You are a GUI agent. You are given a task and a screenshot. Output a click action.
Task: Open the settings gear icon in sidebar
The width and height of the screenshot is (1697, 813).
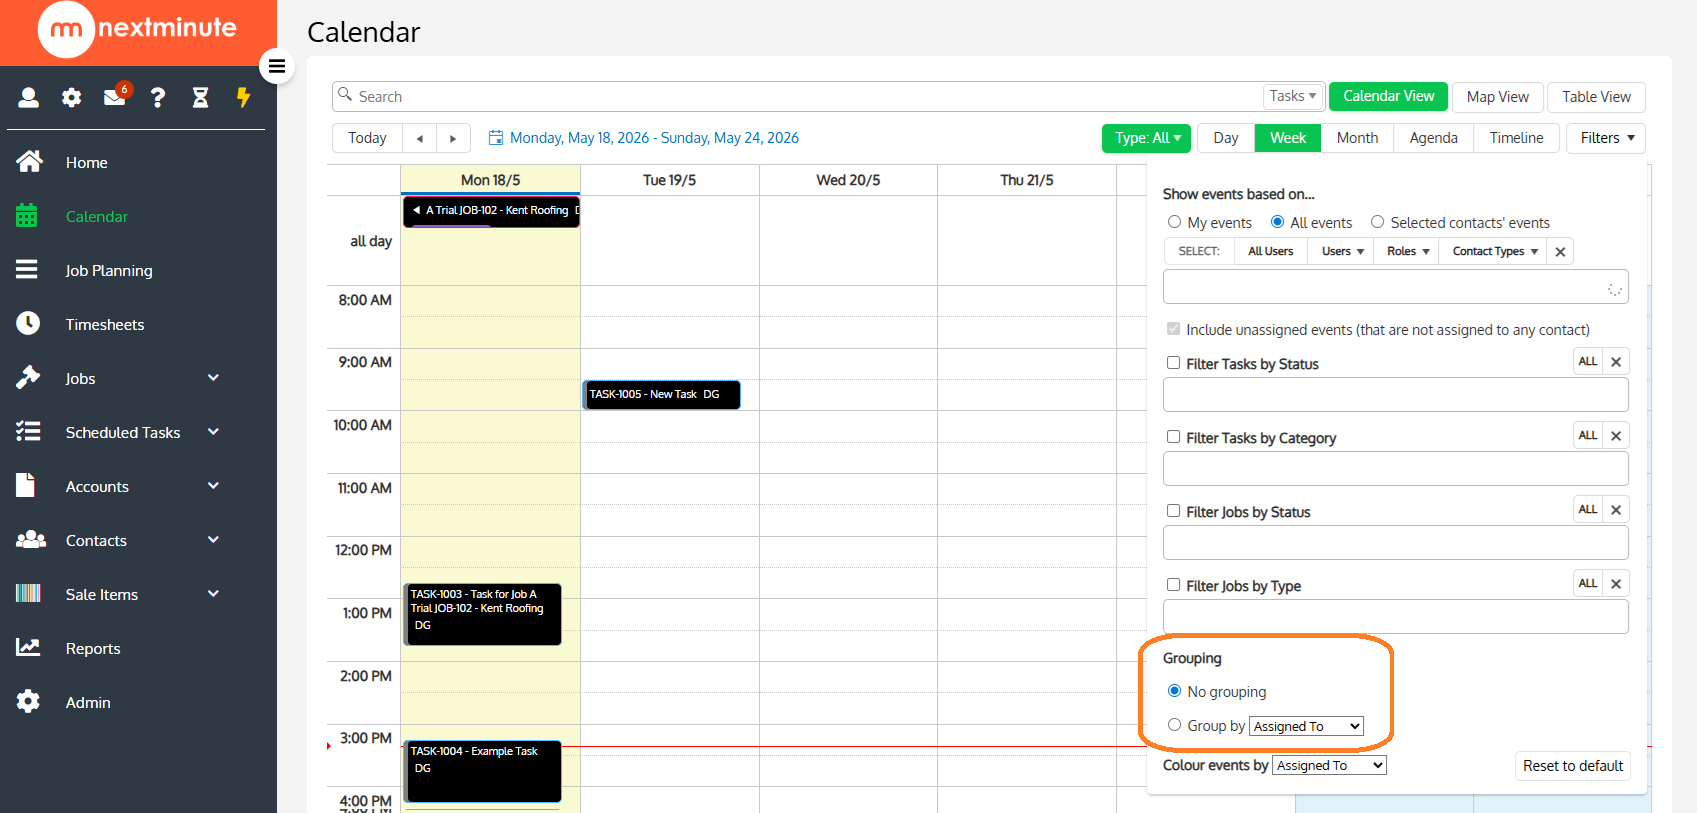point(71,97)
